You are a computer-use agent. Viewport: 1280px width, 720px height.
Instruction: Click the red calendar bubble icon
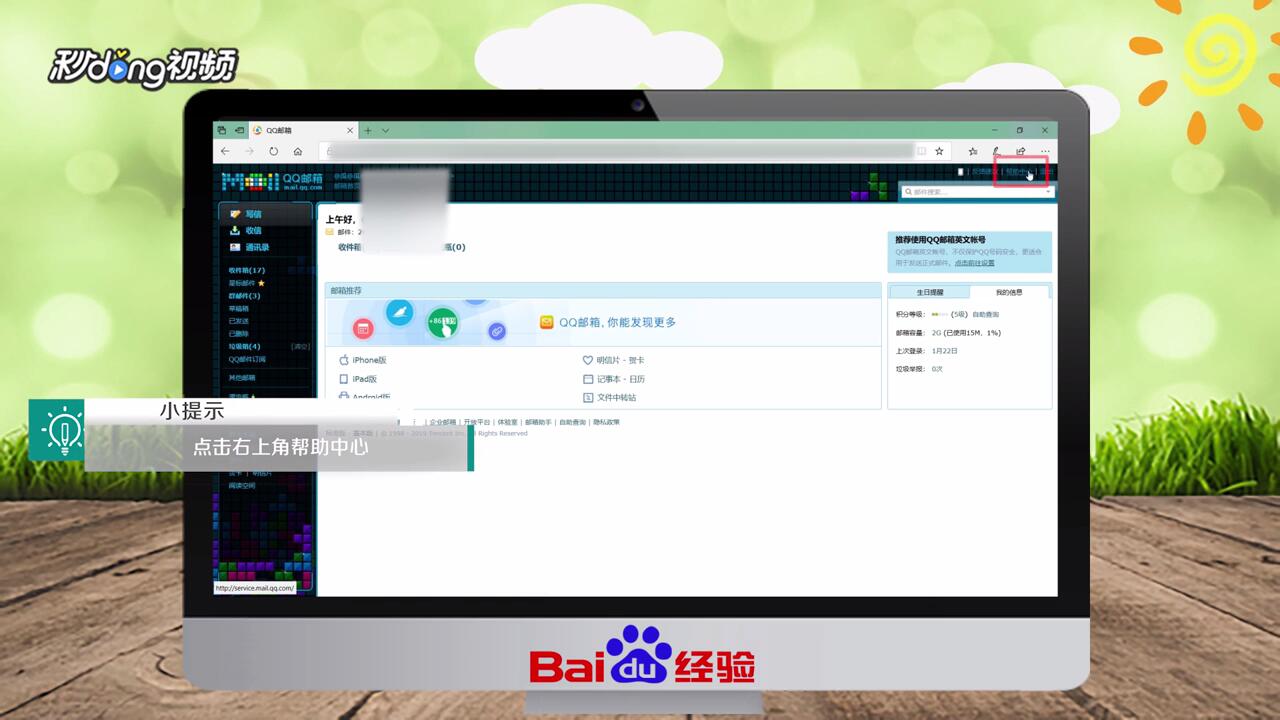[x=363, y=328]
